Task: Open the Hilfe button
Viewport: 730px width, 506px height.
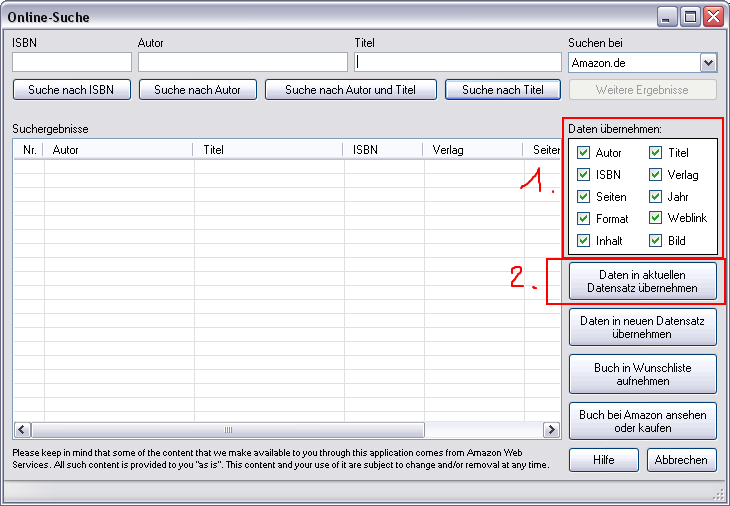Action: click(x=604, y=460)
